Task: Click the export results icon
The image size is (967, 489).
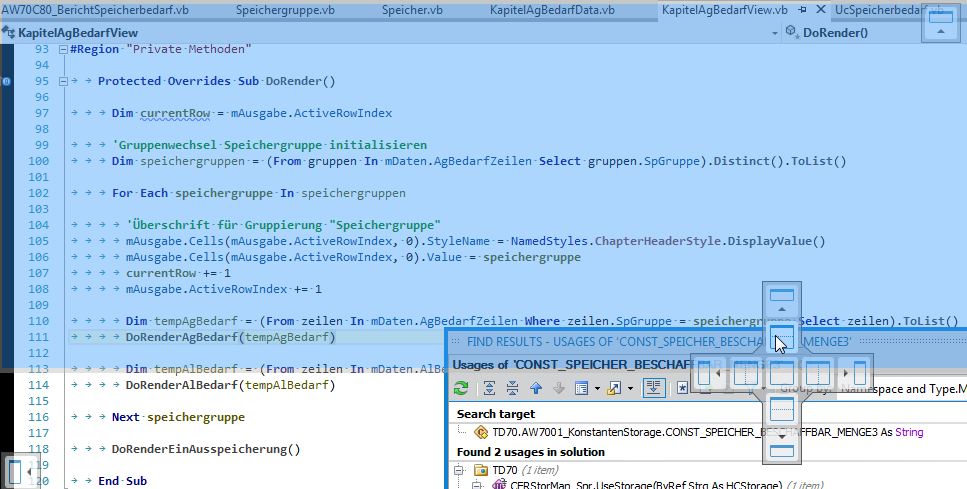Action: [x=614, y=388]
